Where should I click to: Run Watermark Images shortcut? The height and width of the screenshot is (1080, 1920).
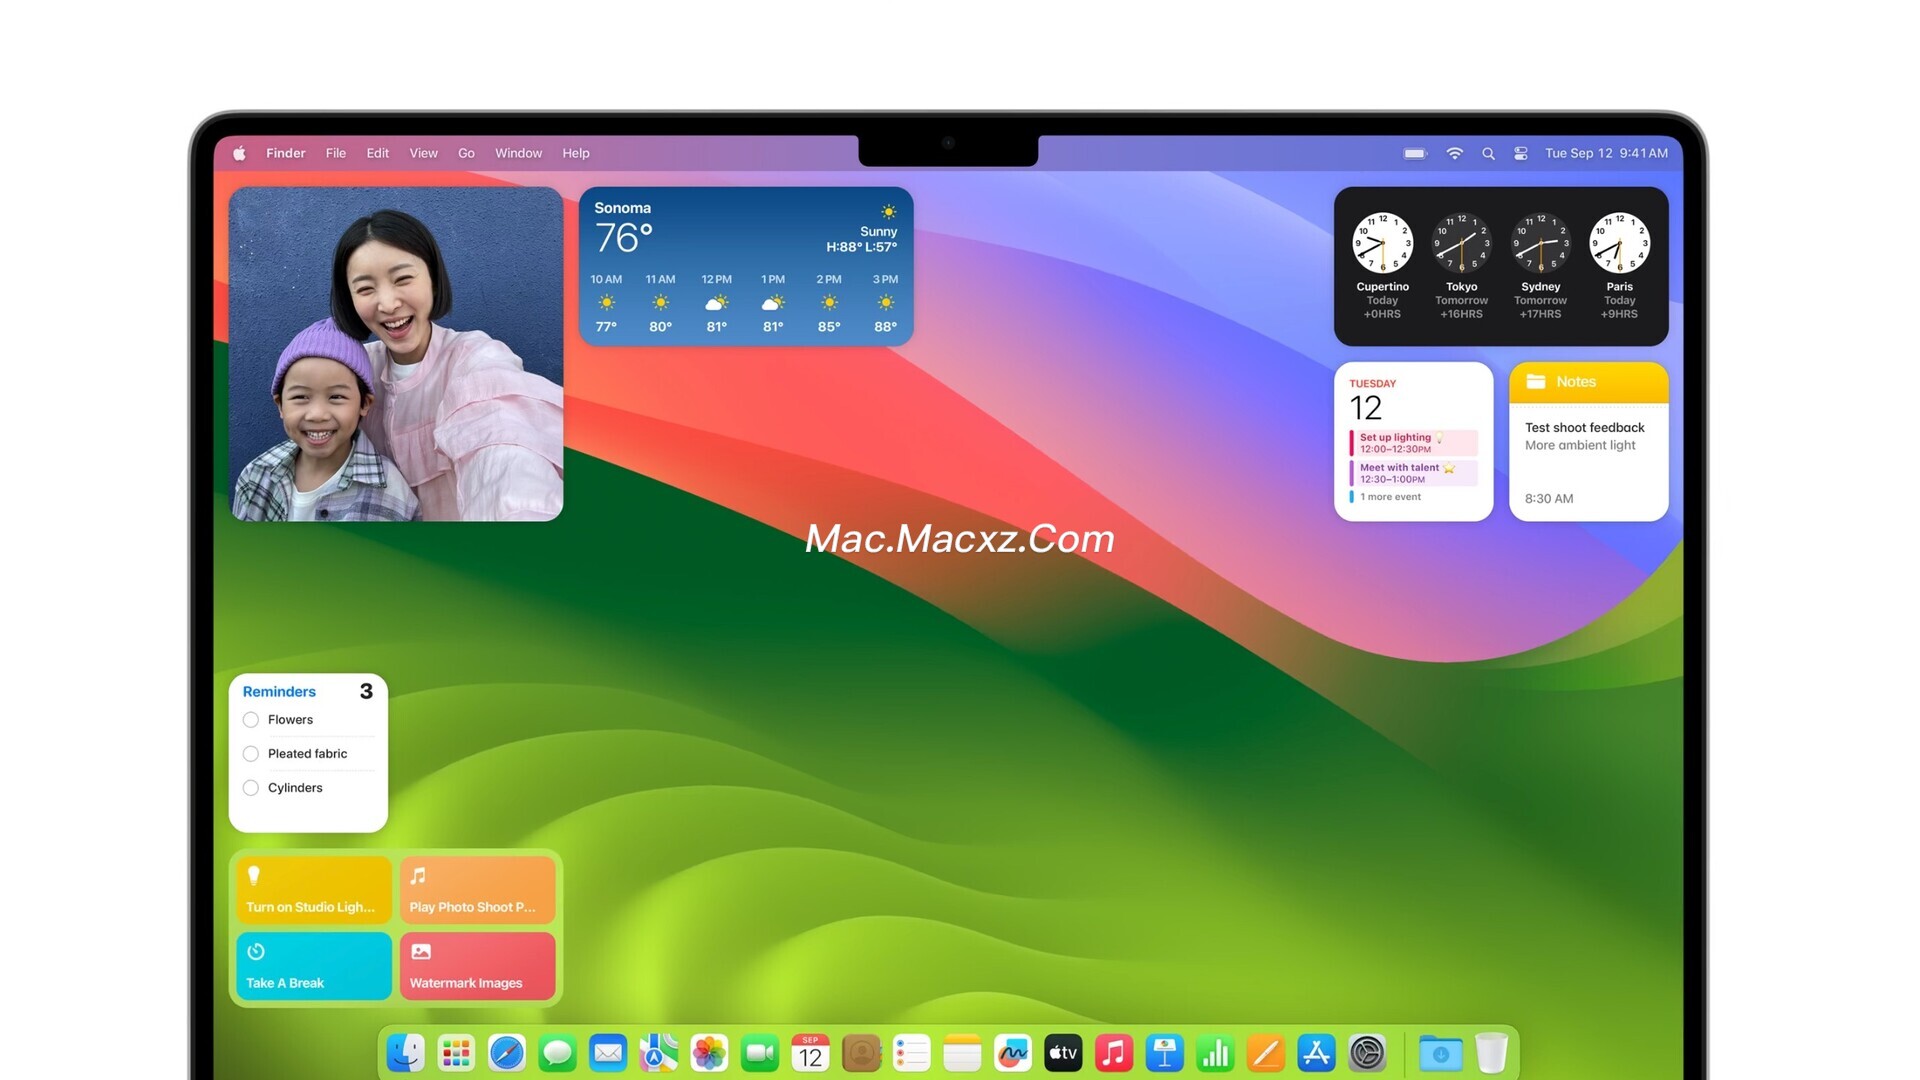(477, 966)
